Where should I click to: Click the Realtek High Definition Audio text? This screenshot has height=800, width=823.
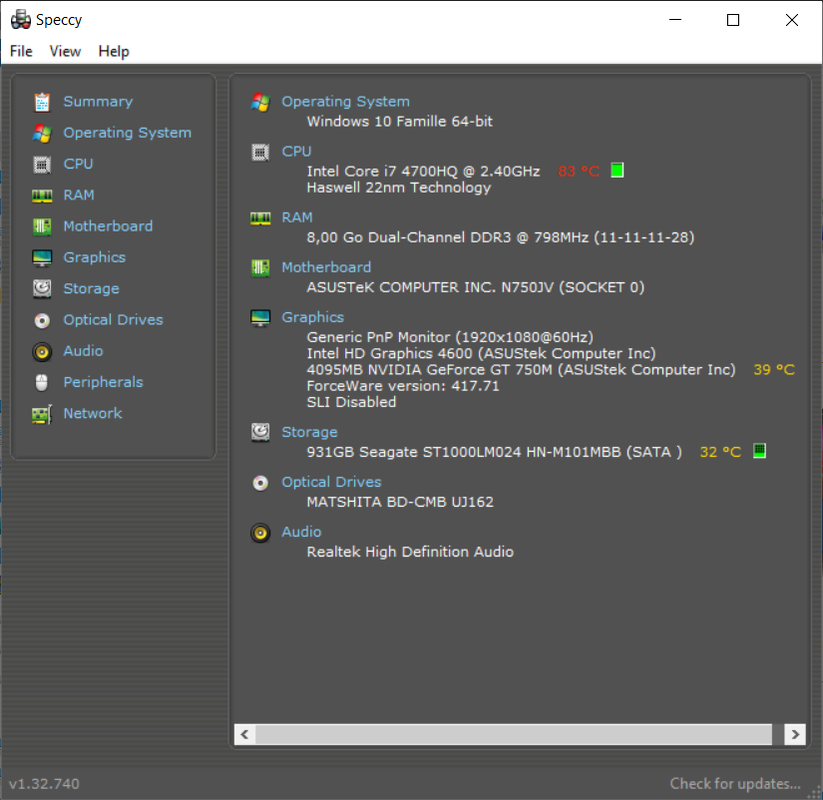click(x=410, y=552)
